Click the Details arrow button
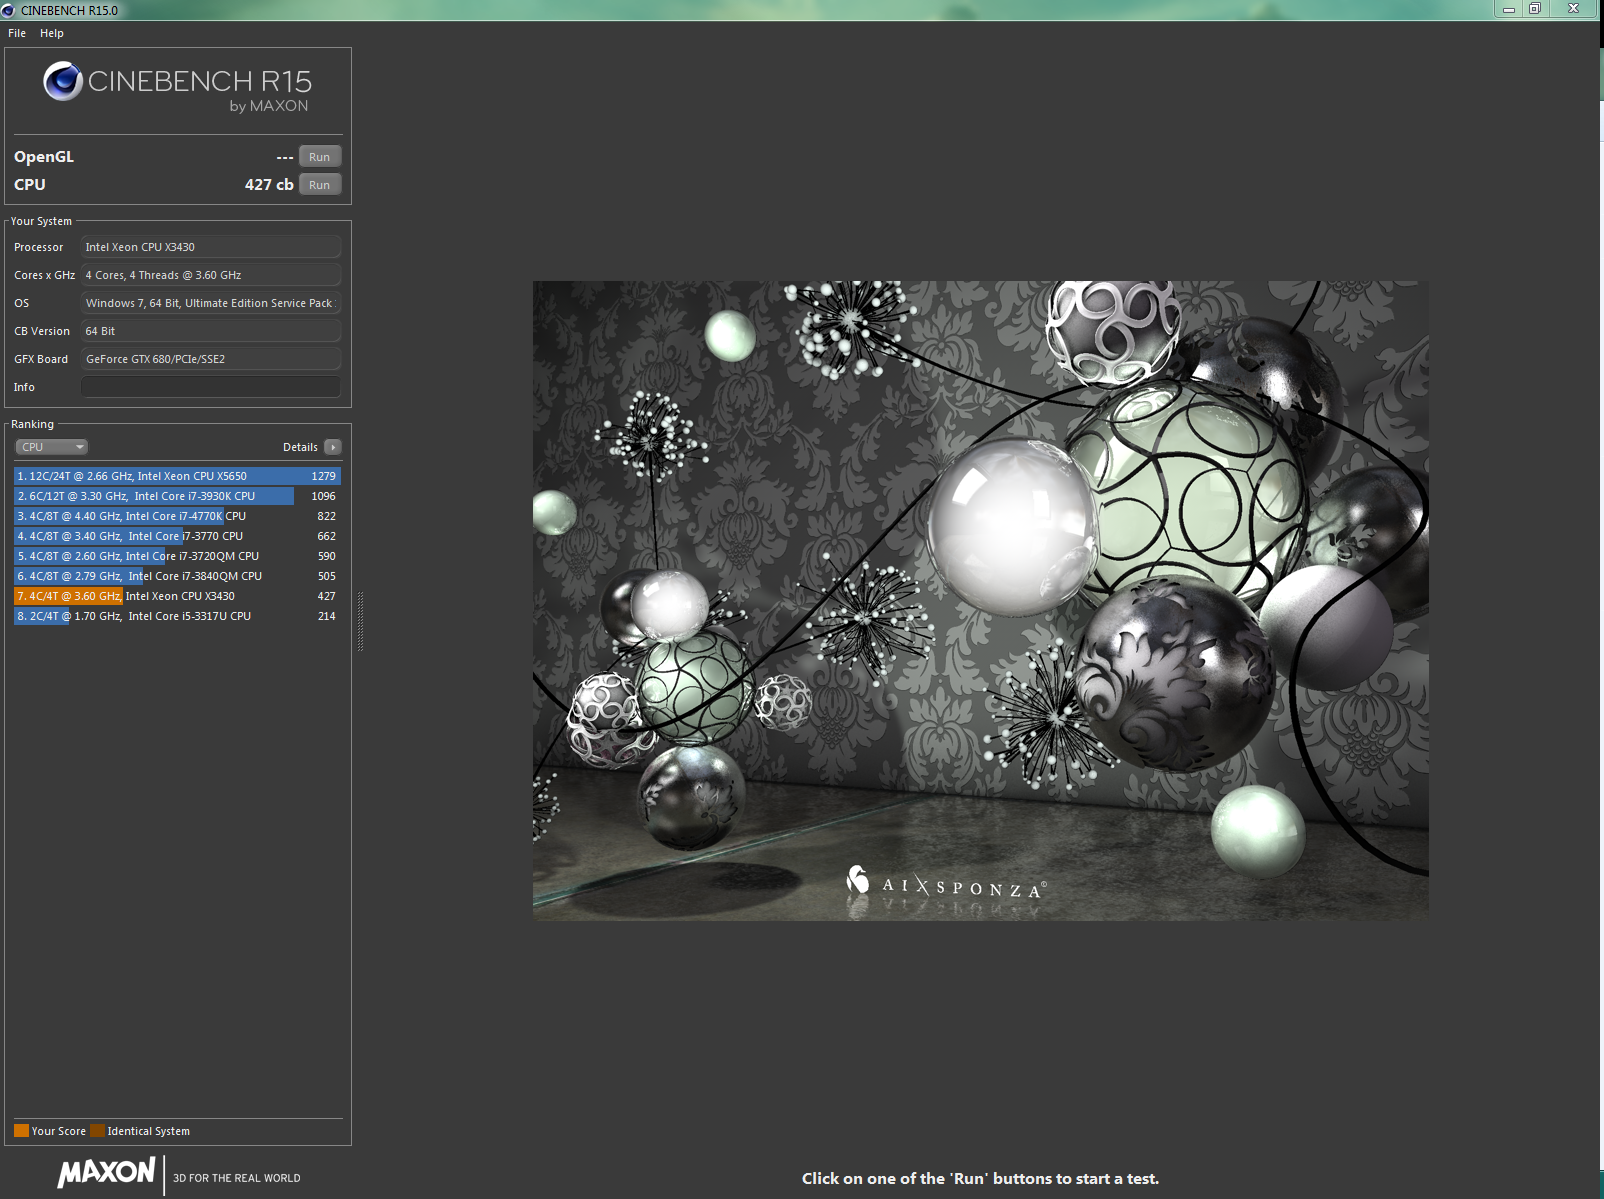Screen dimensions: 1604x1199 tap(333, 447)
